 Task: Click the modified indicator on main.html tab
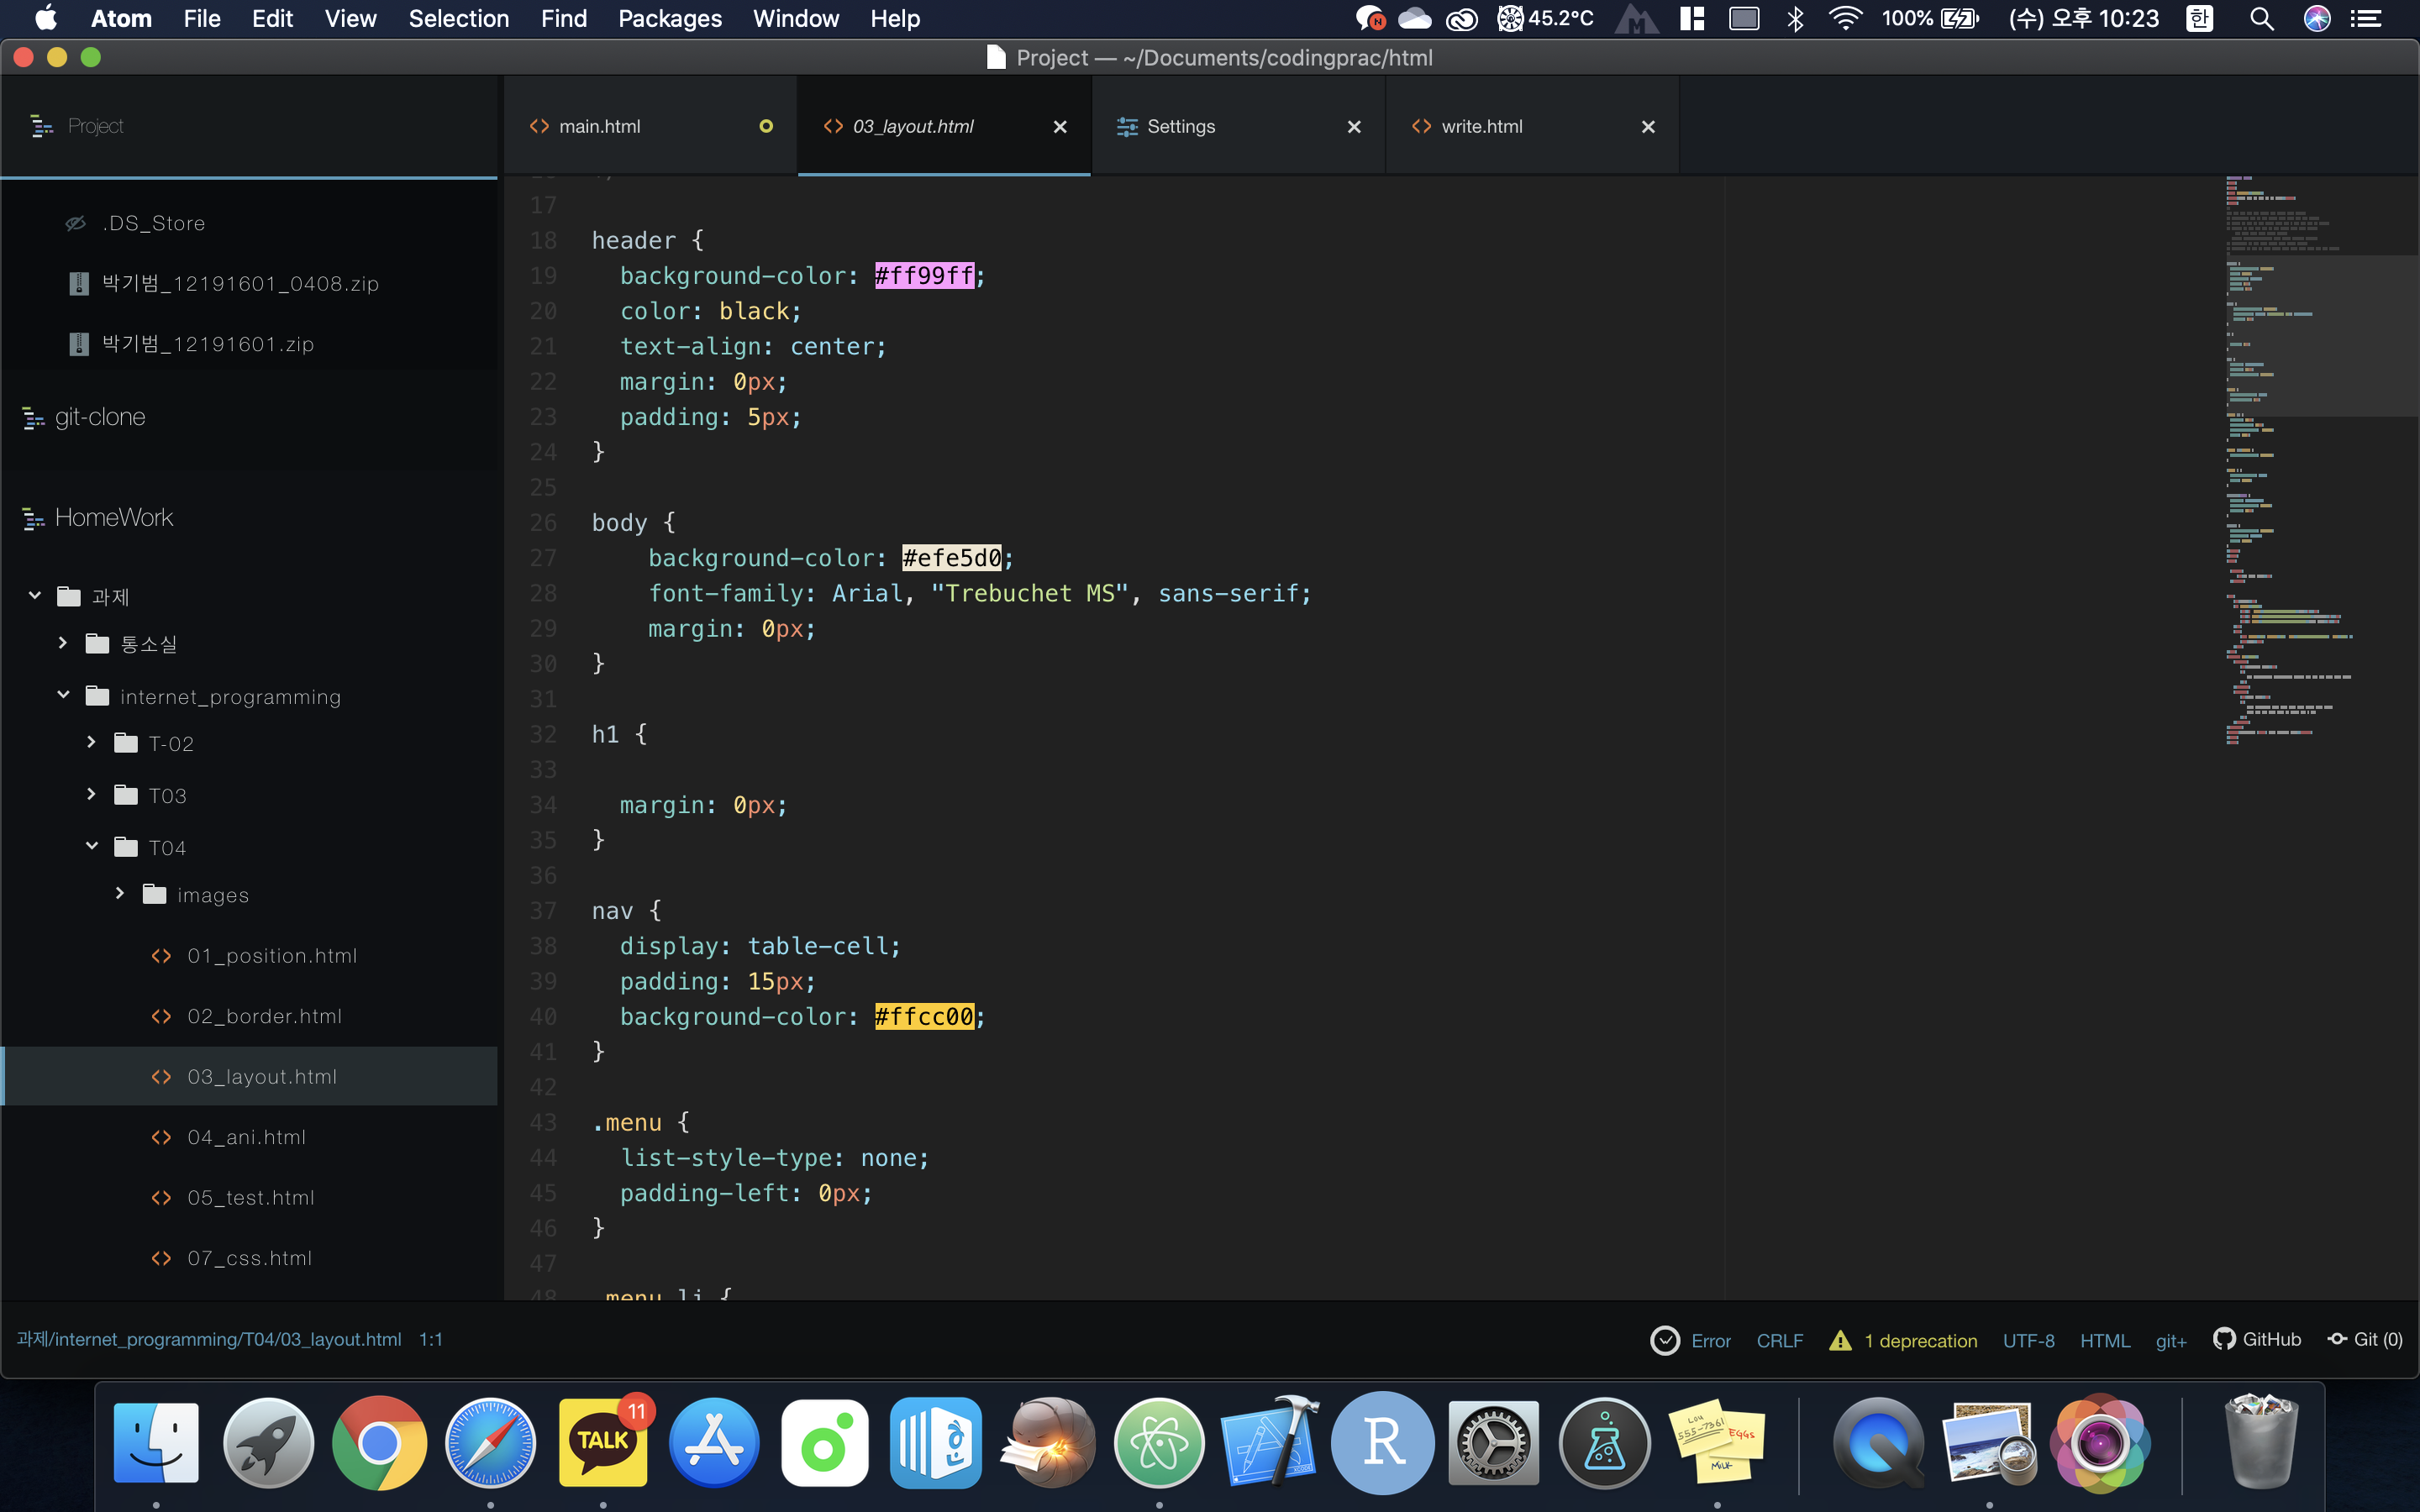click(766, 127)
